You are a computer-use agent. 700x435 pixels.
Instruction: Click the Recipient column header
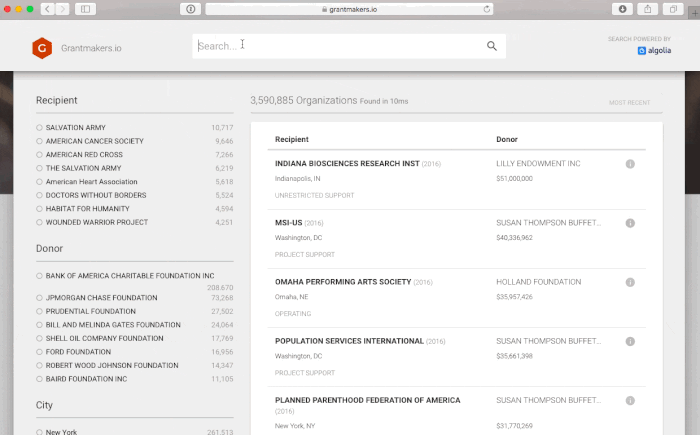click(x=292, y=139)
